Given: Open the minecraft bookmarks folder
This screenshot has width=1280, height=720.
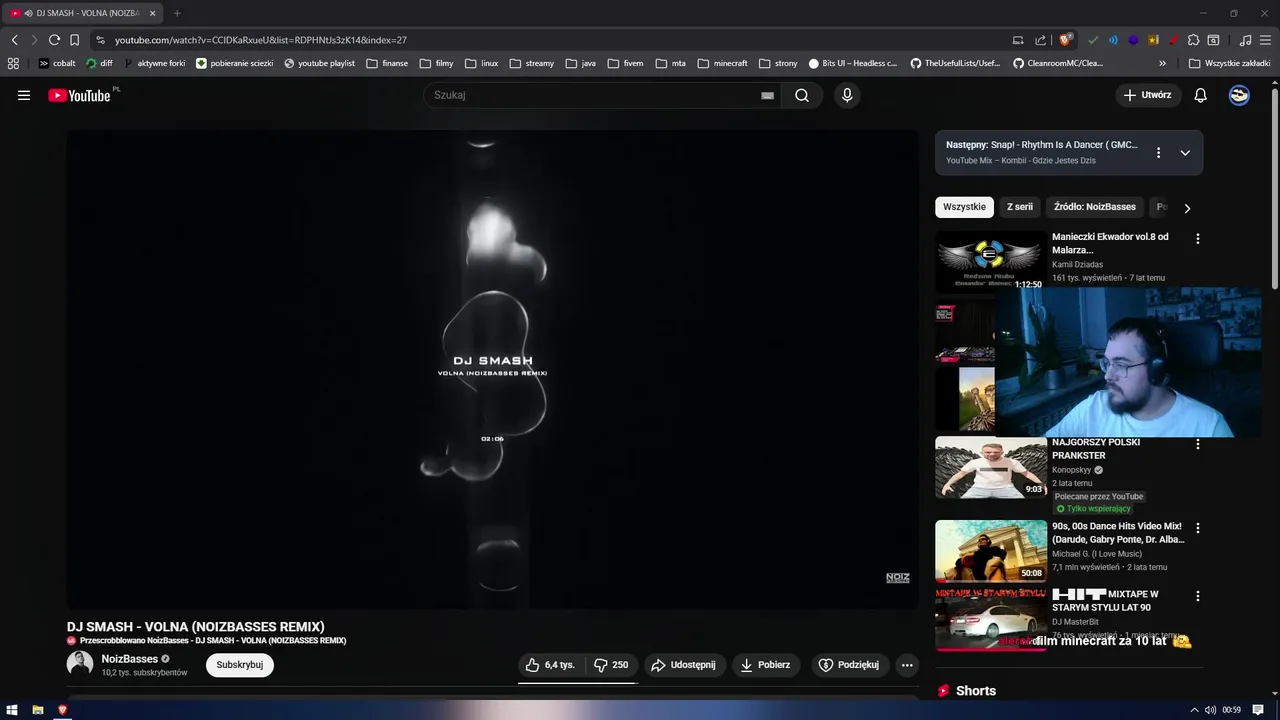Looking at the screenshot, I should [x=722, y=63].
